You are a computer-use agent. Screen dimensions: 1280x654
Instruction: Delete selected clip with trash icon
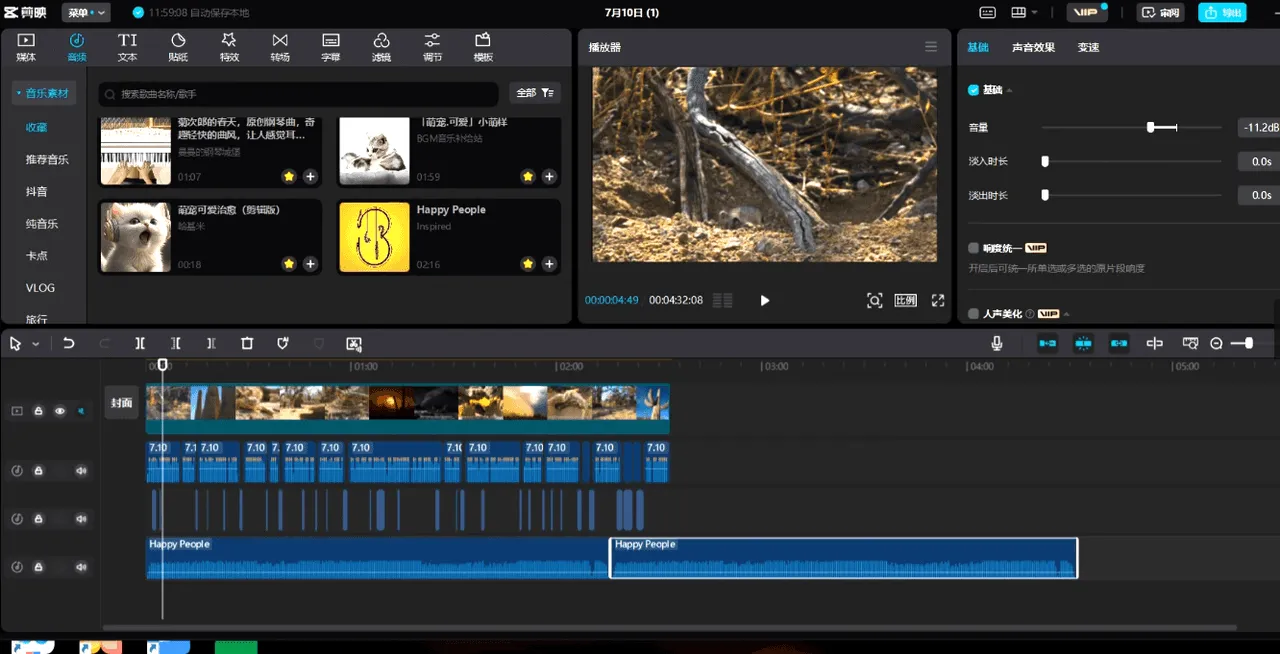point(247,343)
